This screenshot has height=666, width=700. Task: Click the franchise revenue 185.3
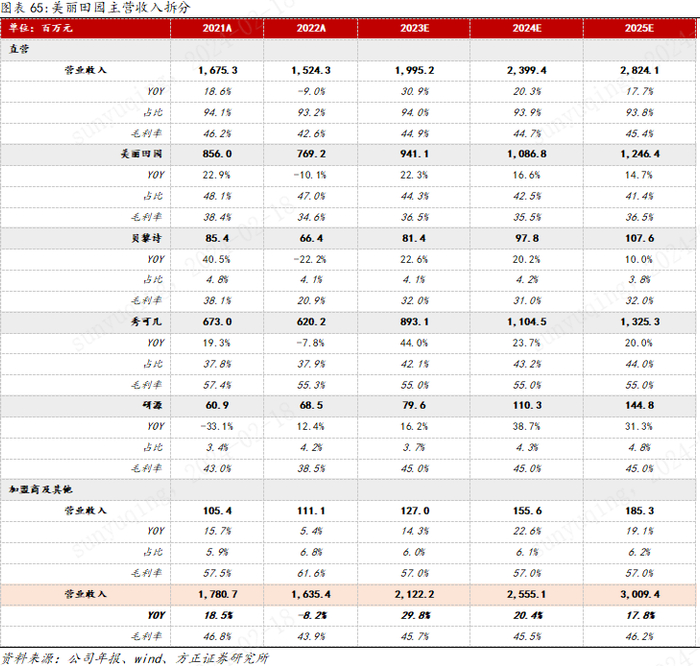coord(639,511)
